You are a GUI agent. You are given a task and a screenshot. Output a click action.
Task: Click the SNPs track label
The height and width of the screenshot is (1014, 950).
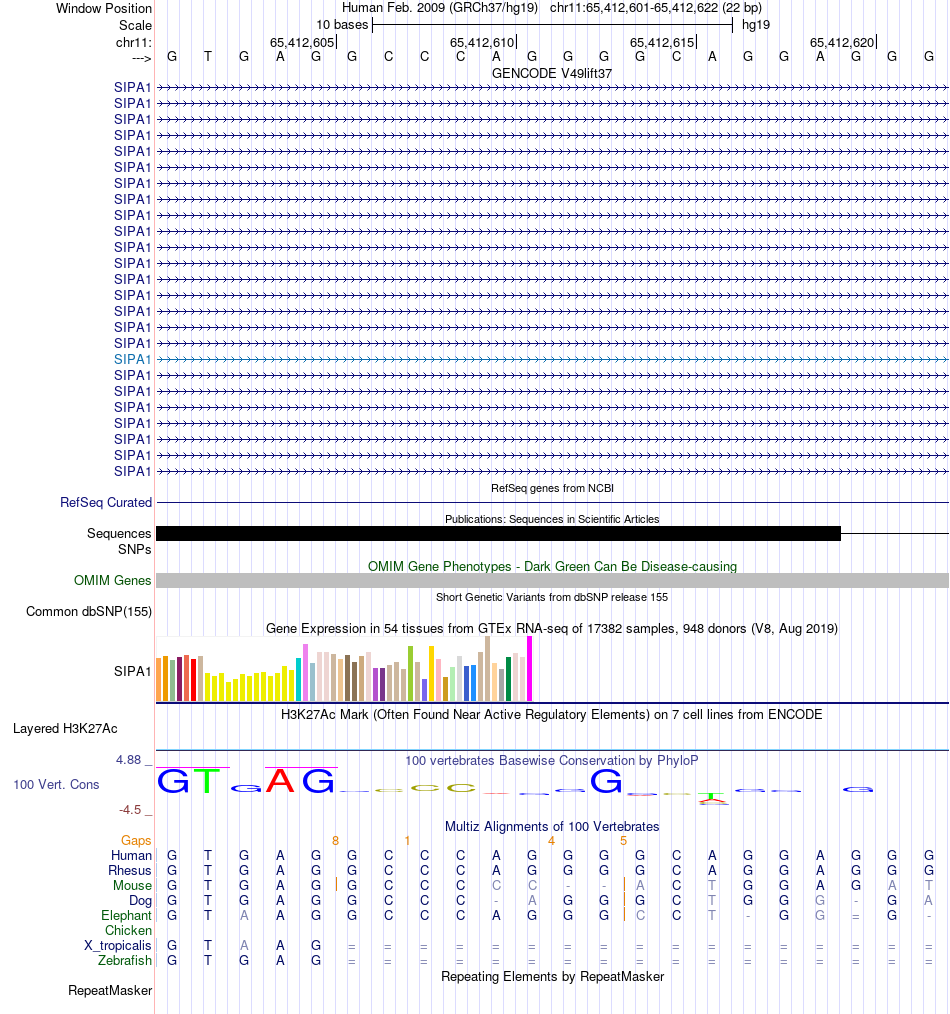click(135, 550)
